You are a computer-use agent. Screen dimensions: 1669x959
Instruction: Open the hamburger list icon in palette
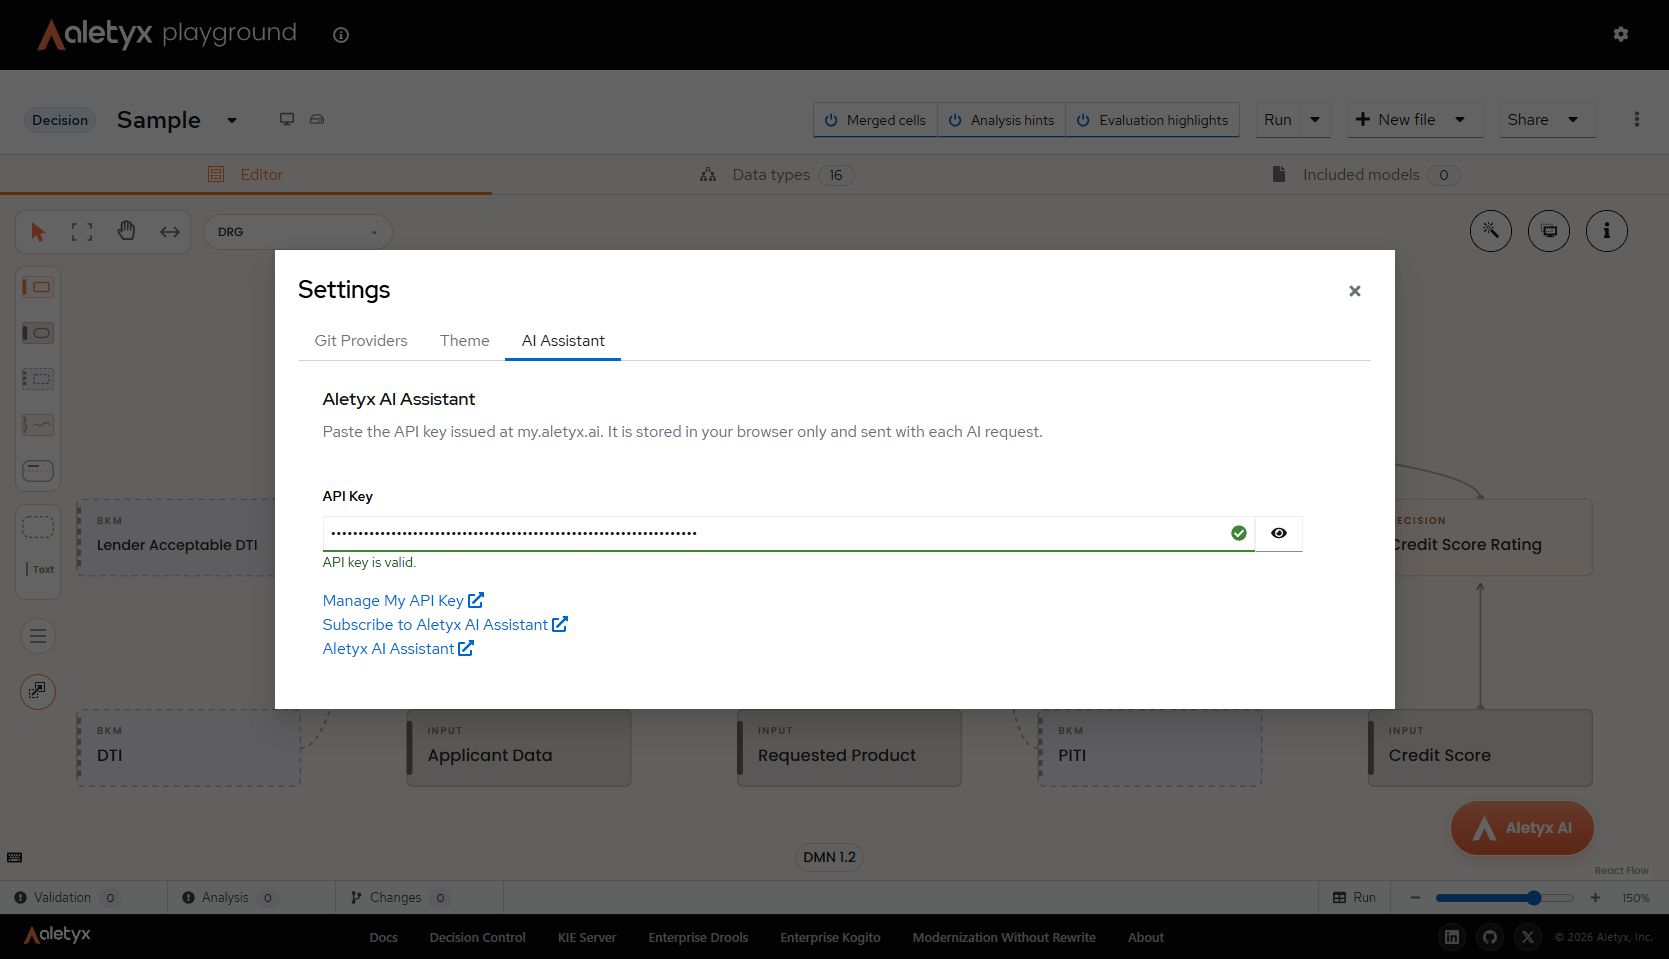point(38,636)
